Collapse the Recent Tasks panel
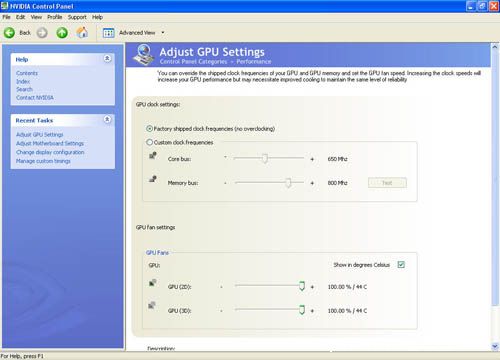This screenshot has height=360, width=500. tap(107, 119)
